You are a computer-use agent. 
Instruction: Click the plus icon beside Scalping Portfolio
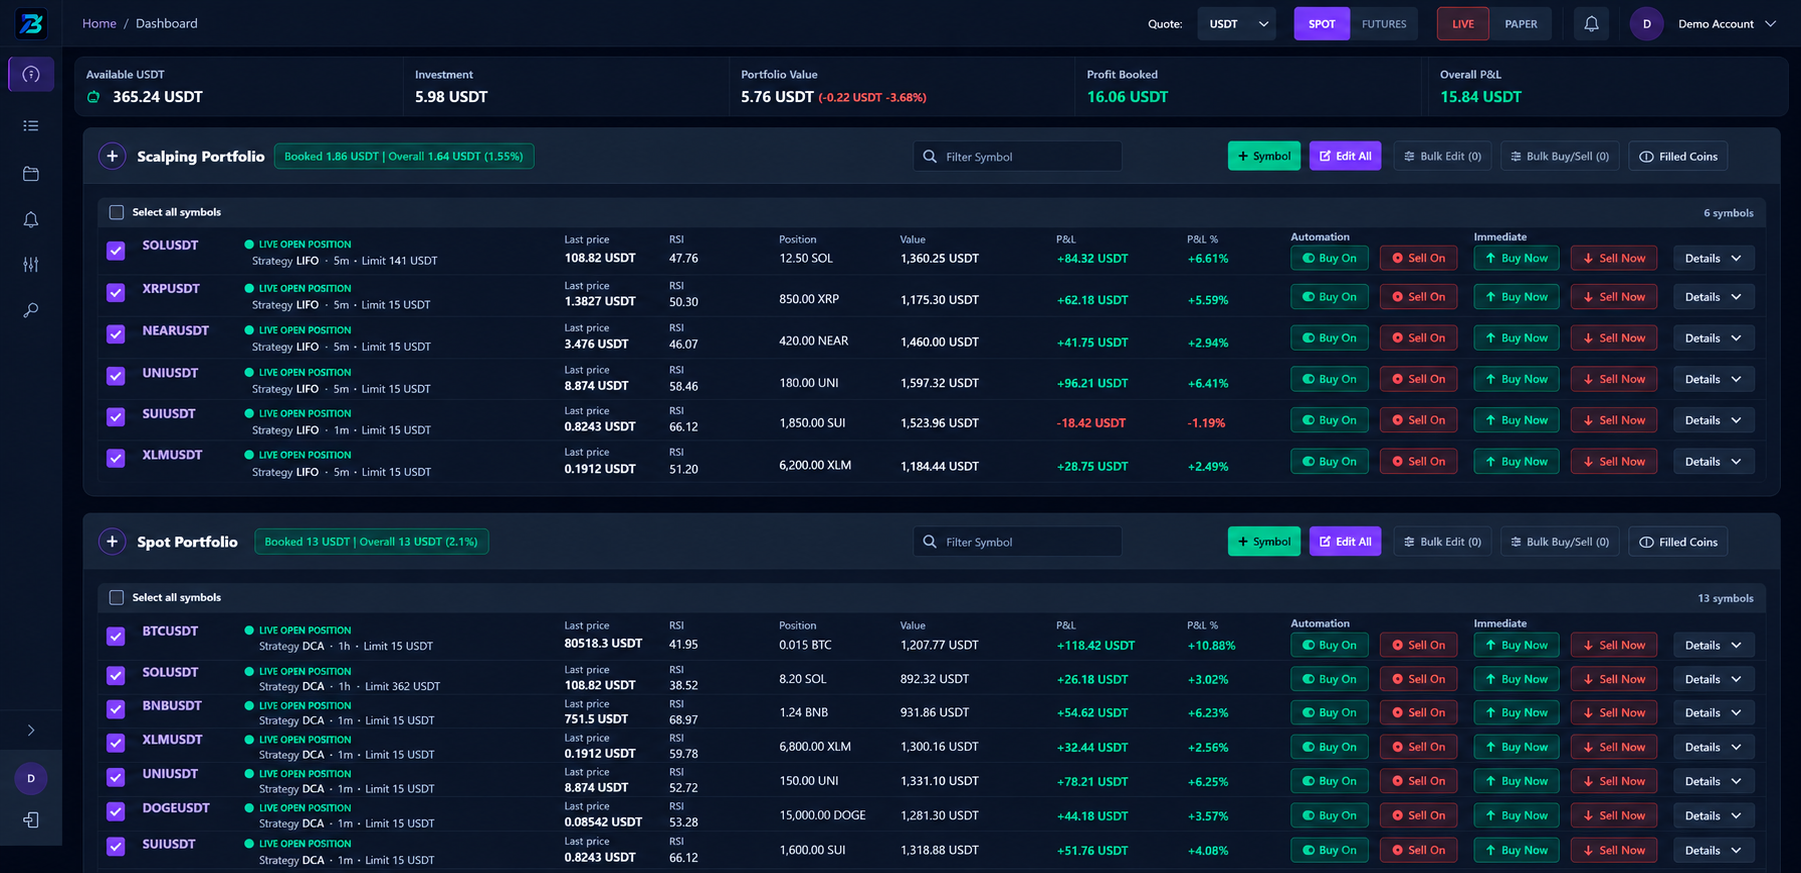(x=113, y=156)
